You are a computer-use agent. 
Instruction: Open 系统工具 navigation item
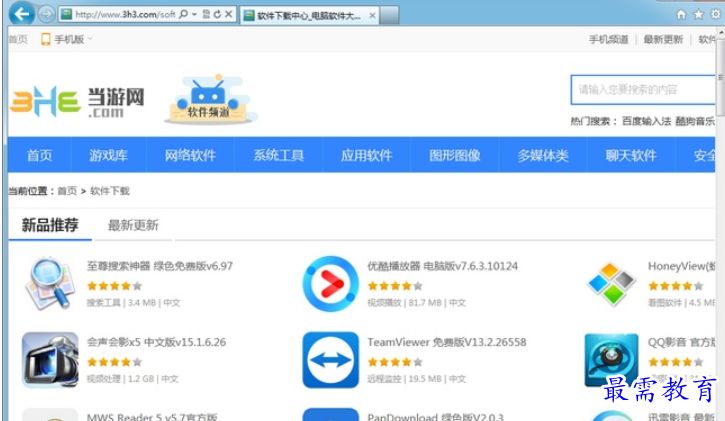point(278,155)
